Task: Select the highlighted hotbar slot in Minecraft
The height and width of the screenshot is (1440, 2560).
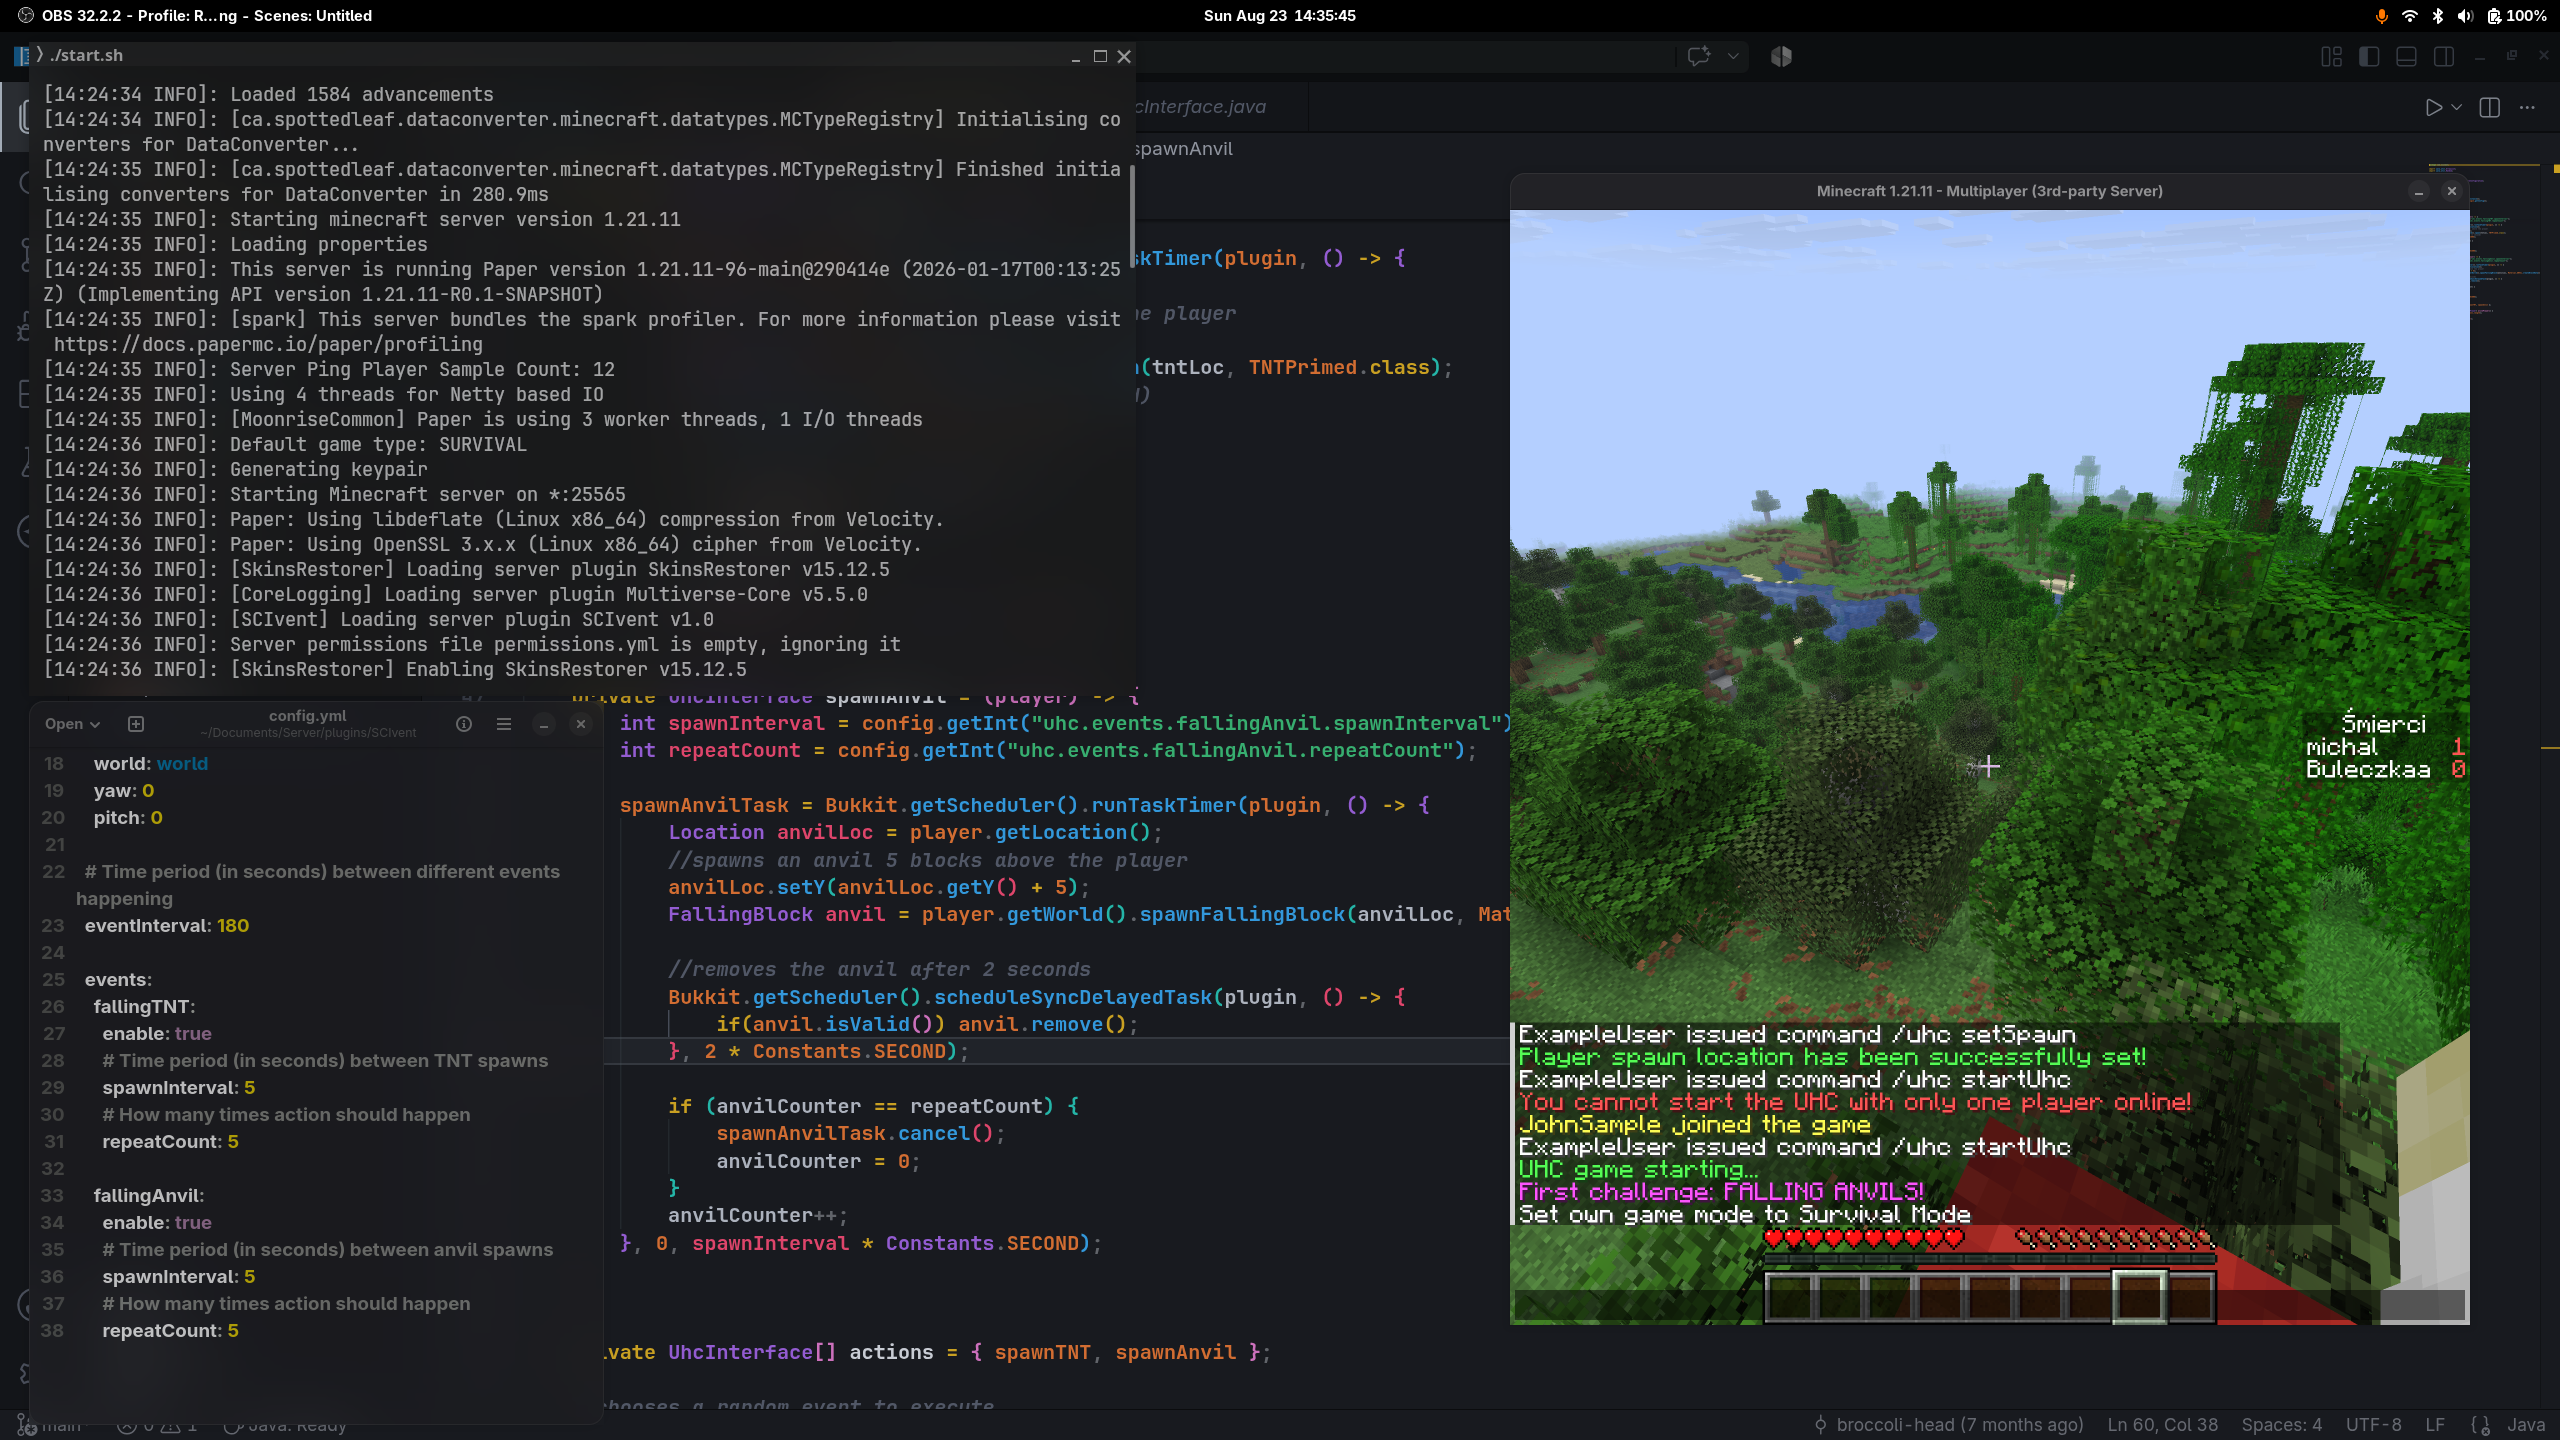Action: click(2139, 1296)
